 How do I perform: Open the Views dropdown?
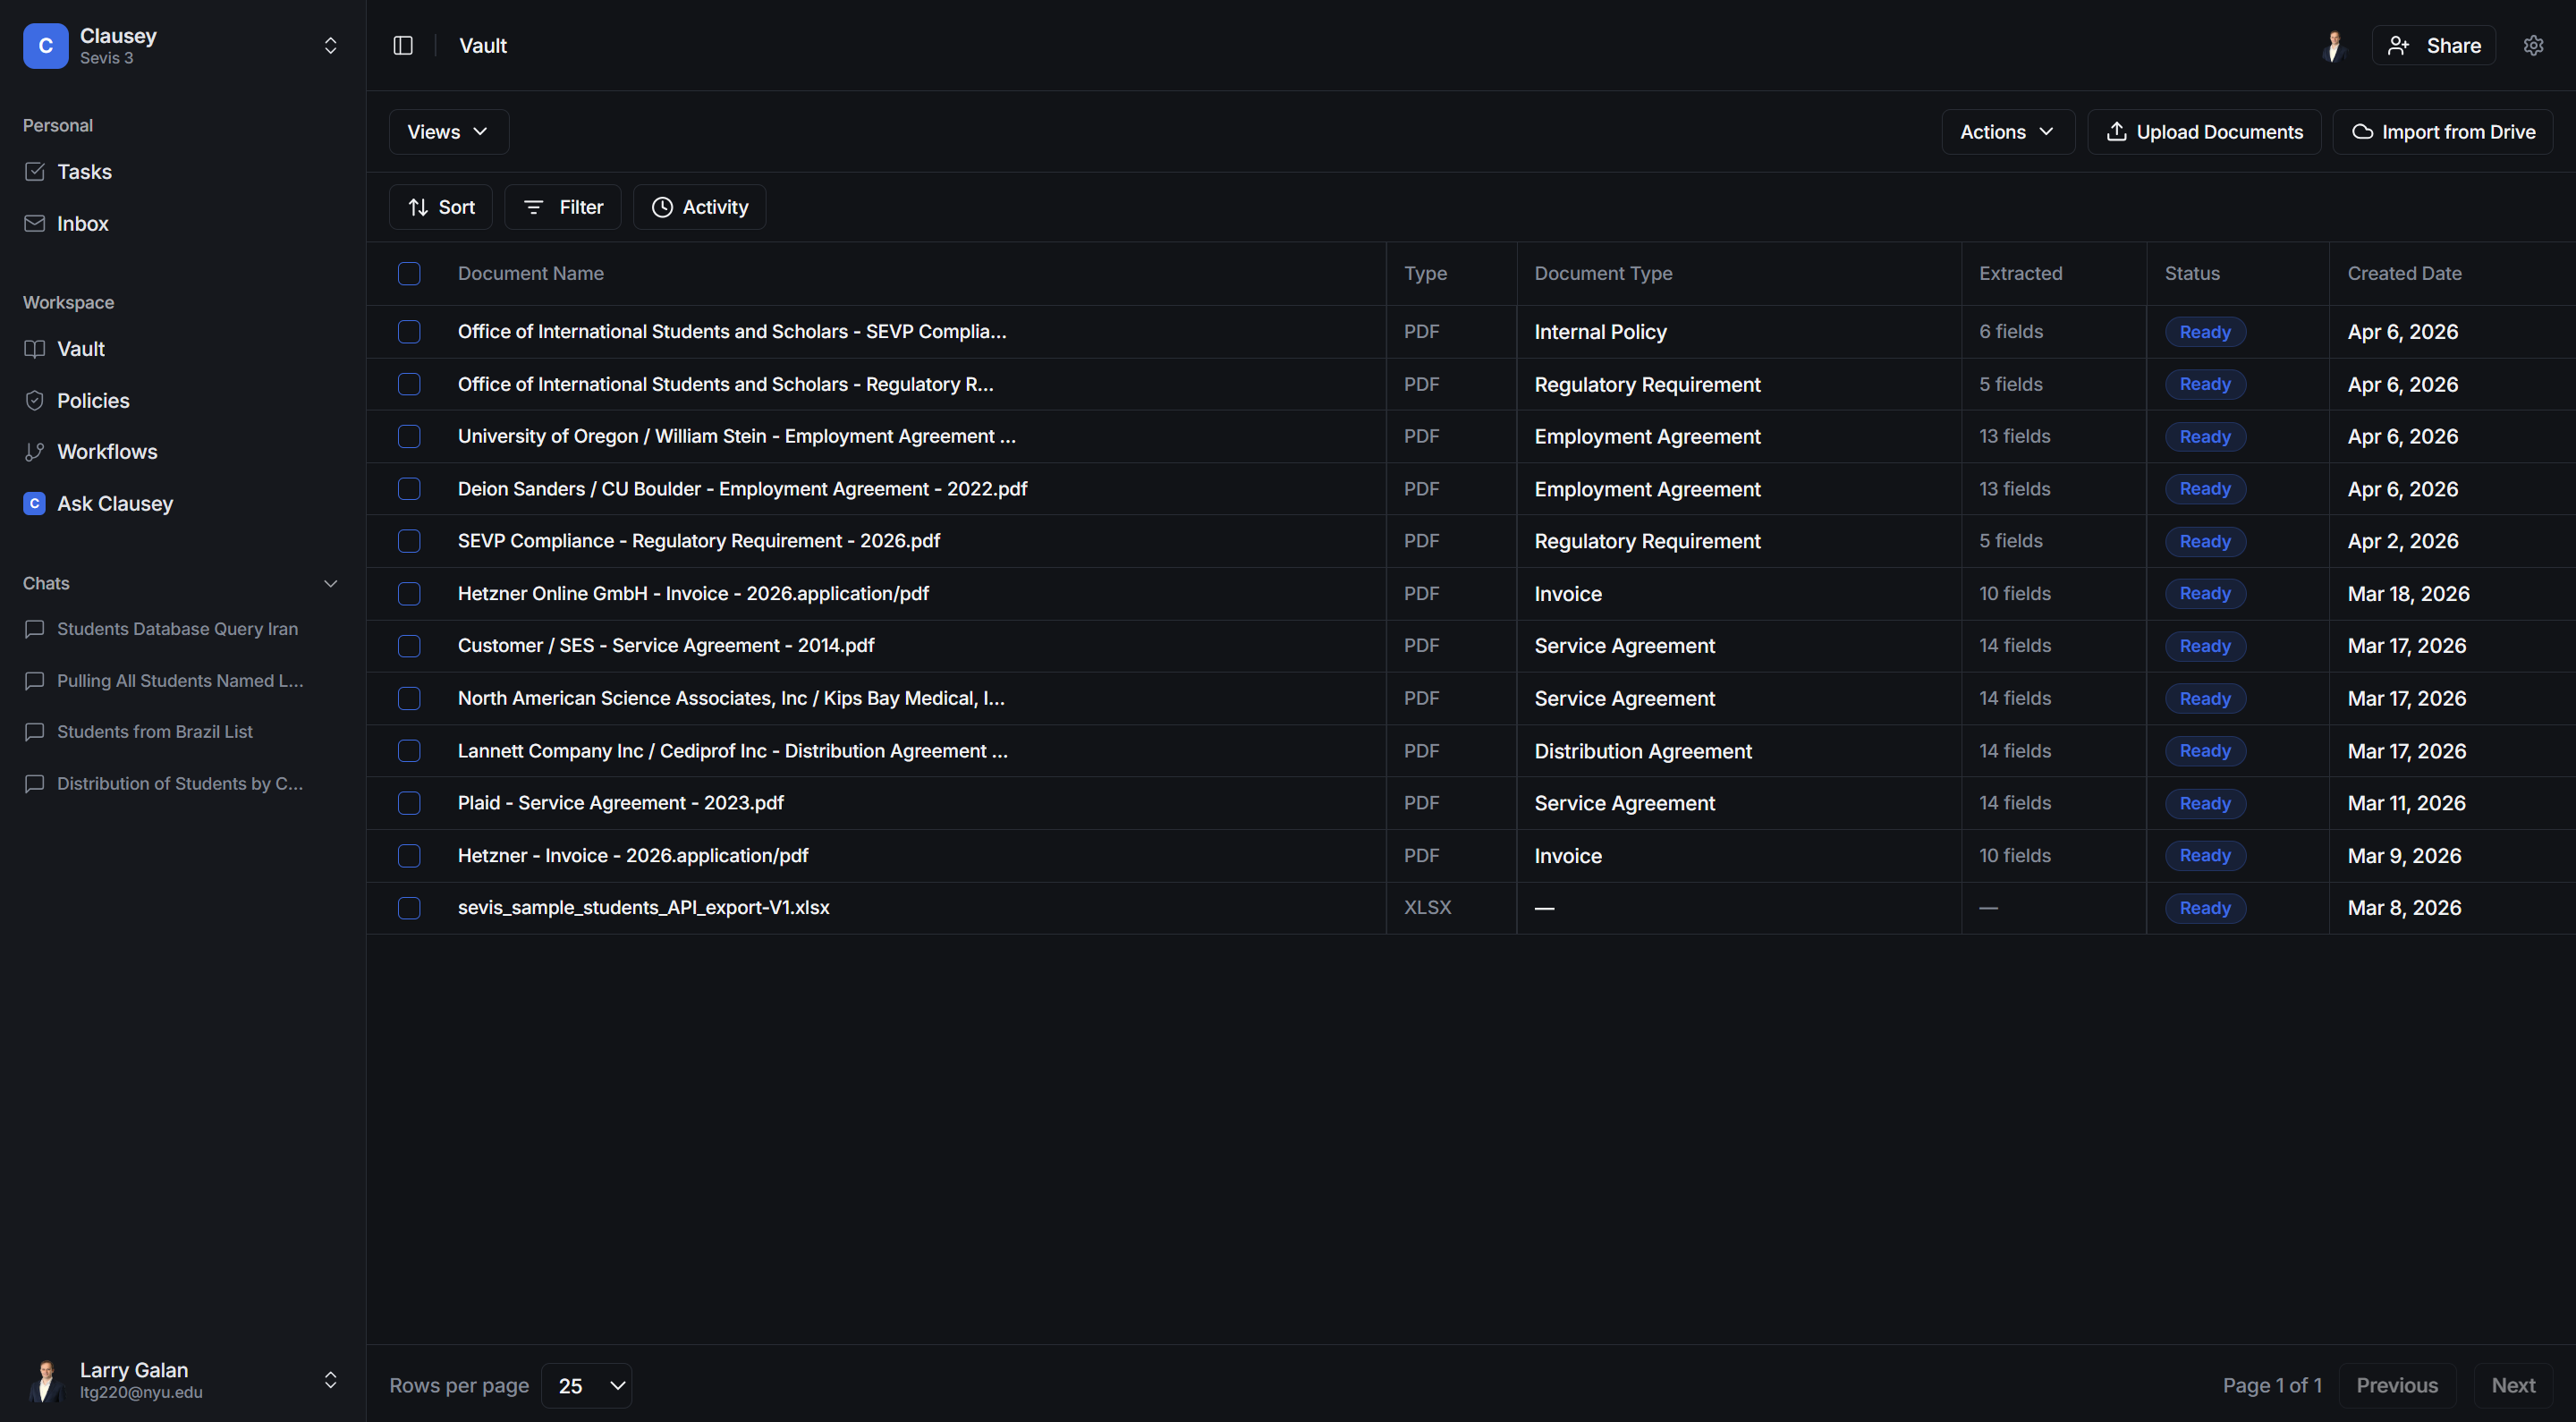pos(447,131)
